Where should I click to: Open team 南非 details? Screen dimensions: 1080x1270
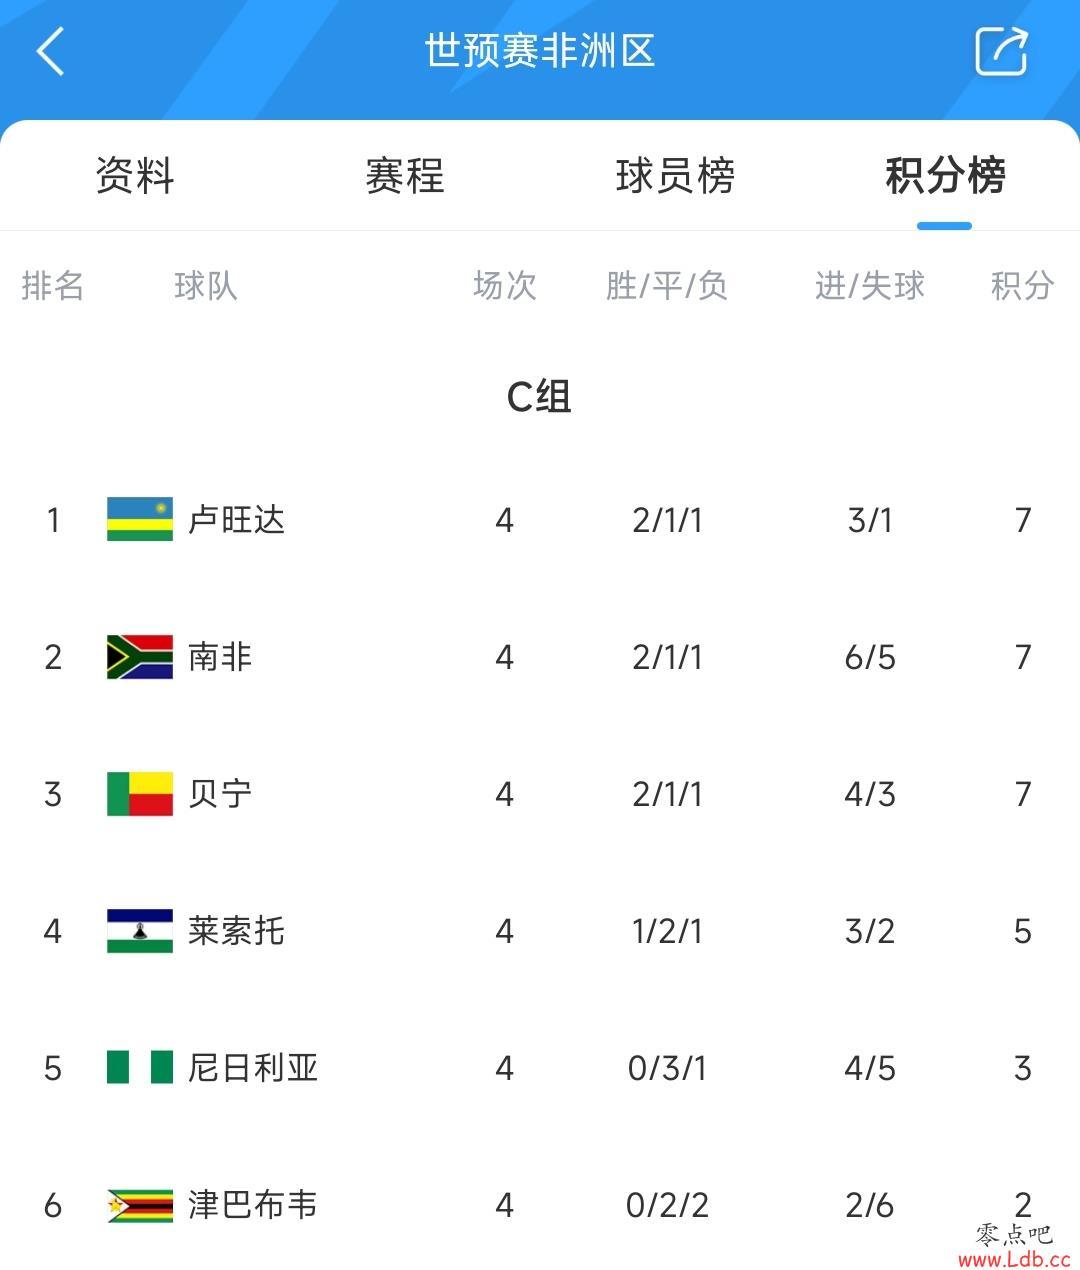pyautogui.click(x=220, y=657)
